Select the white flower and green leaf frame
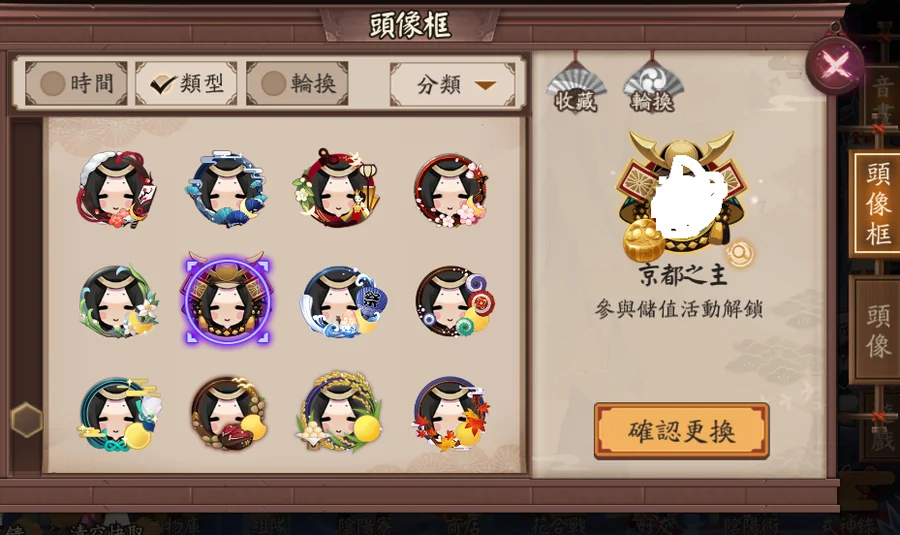 click(x=118, y=301)
